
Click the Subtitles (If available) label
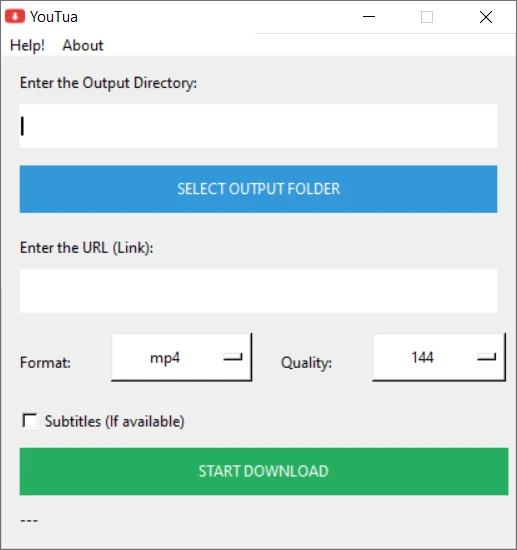tap(114, 421)
